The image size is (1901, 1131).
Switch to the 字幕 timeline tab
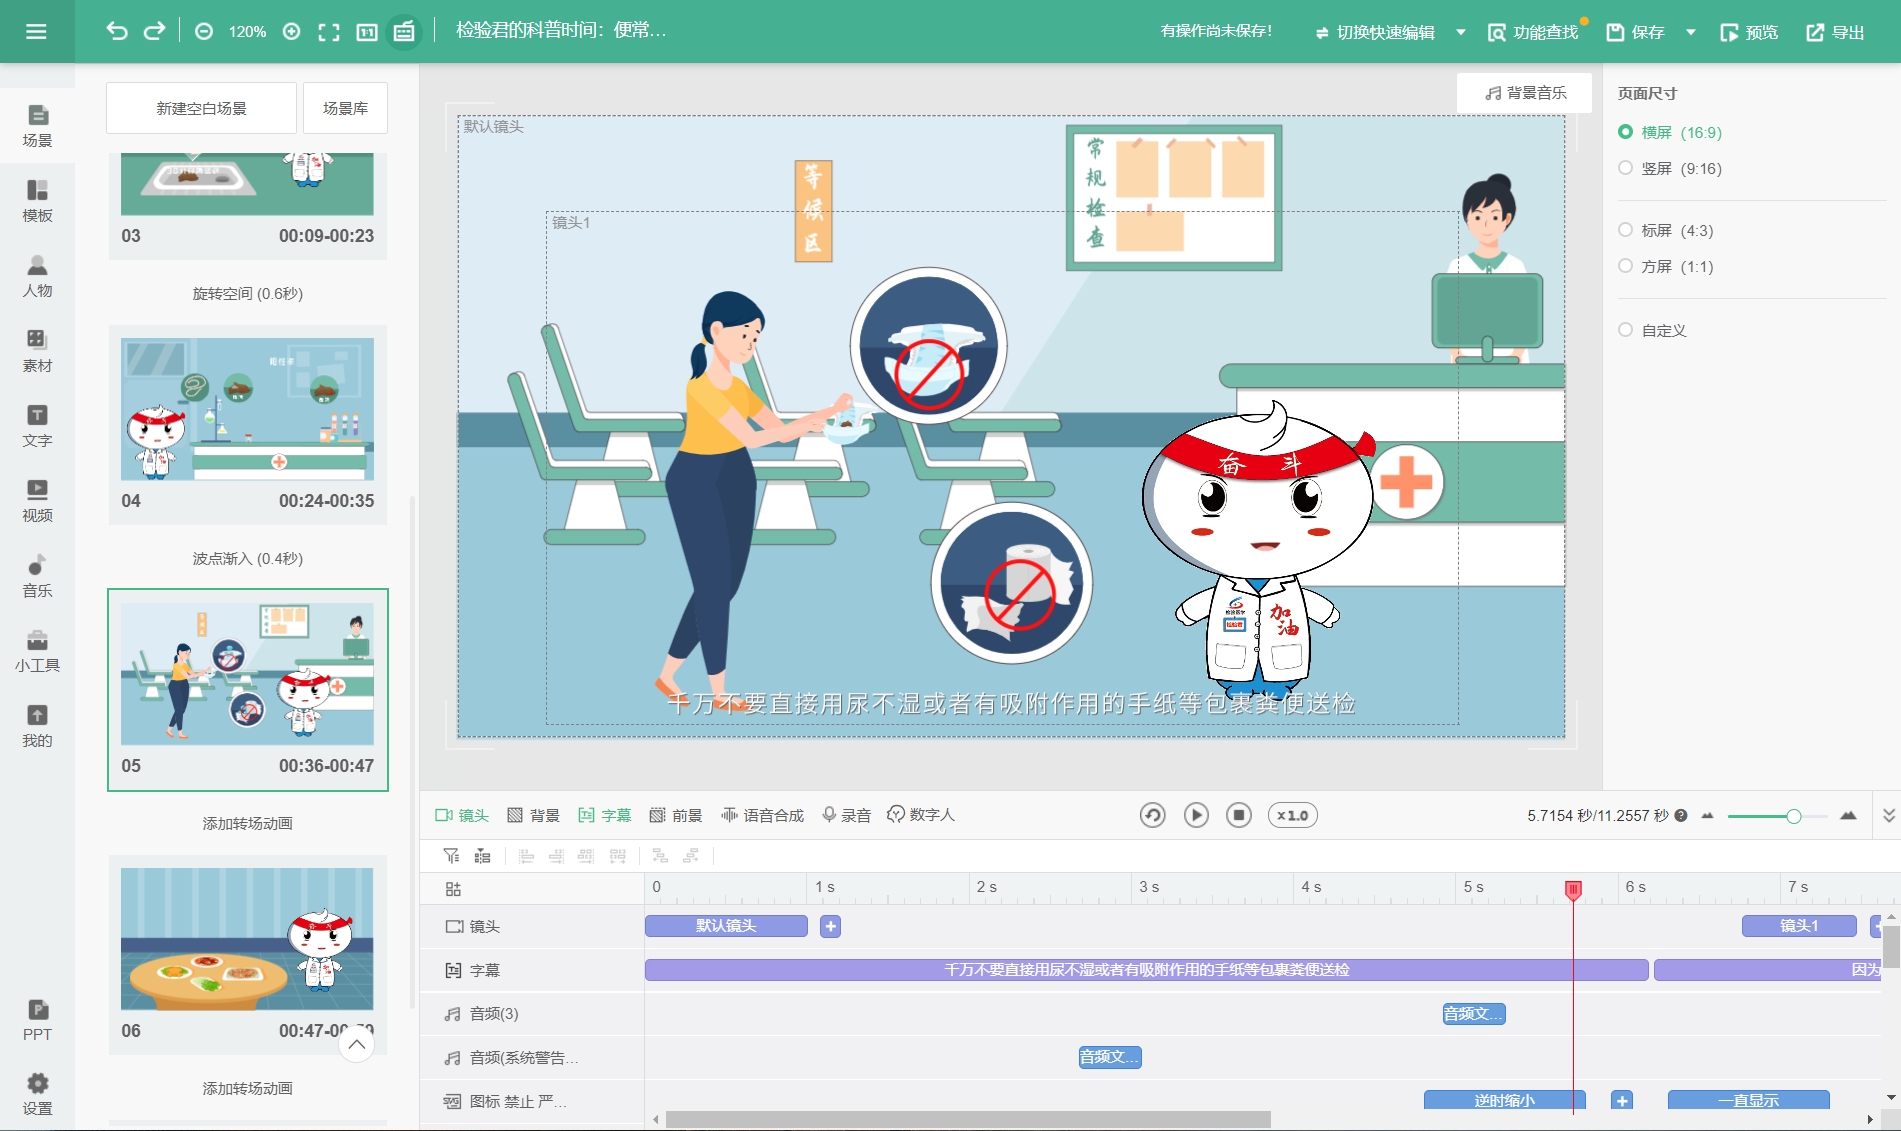[605, 815]
